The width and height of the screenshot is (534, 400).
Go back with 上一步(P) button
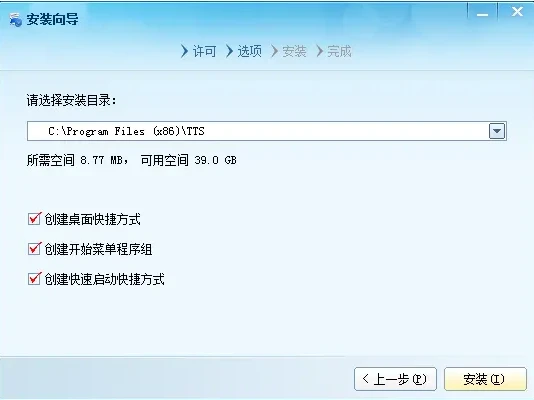coord(395,379)
